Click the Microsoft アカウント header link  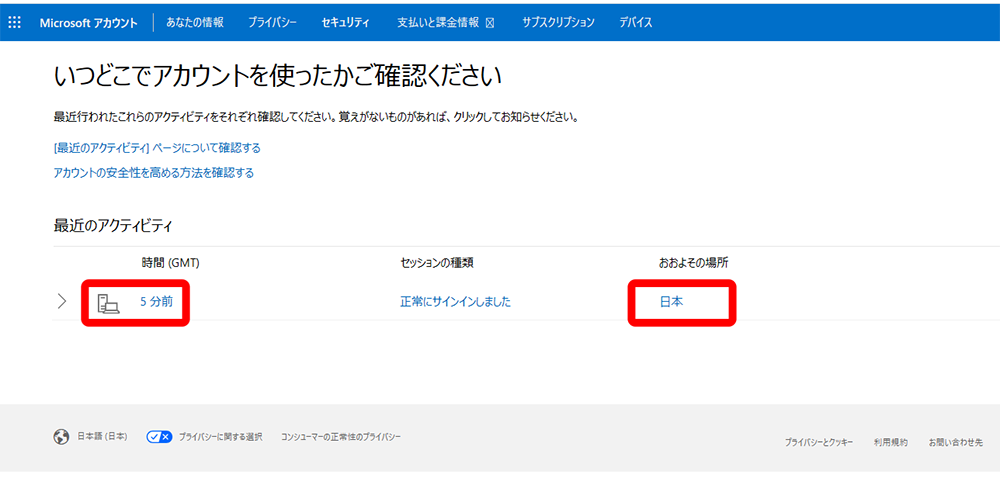point(88,22)
